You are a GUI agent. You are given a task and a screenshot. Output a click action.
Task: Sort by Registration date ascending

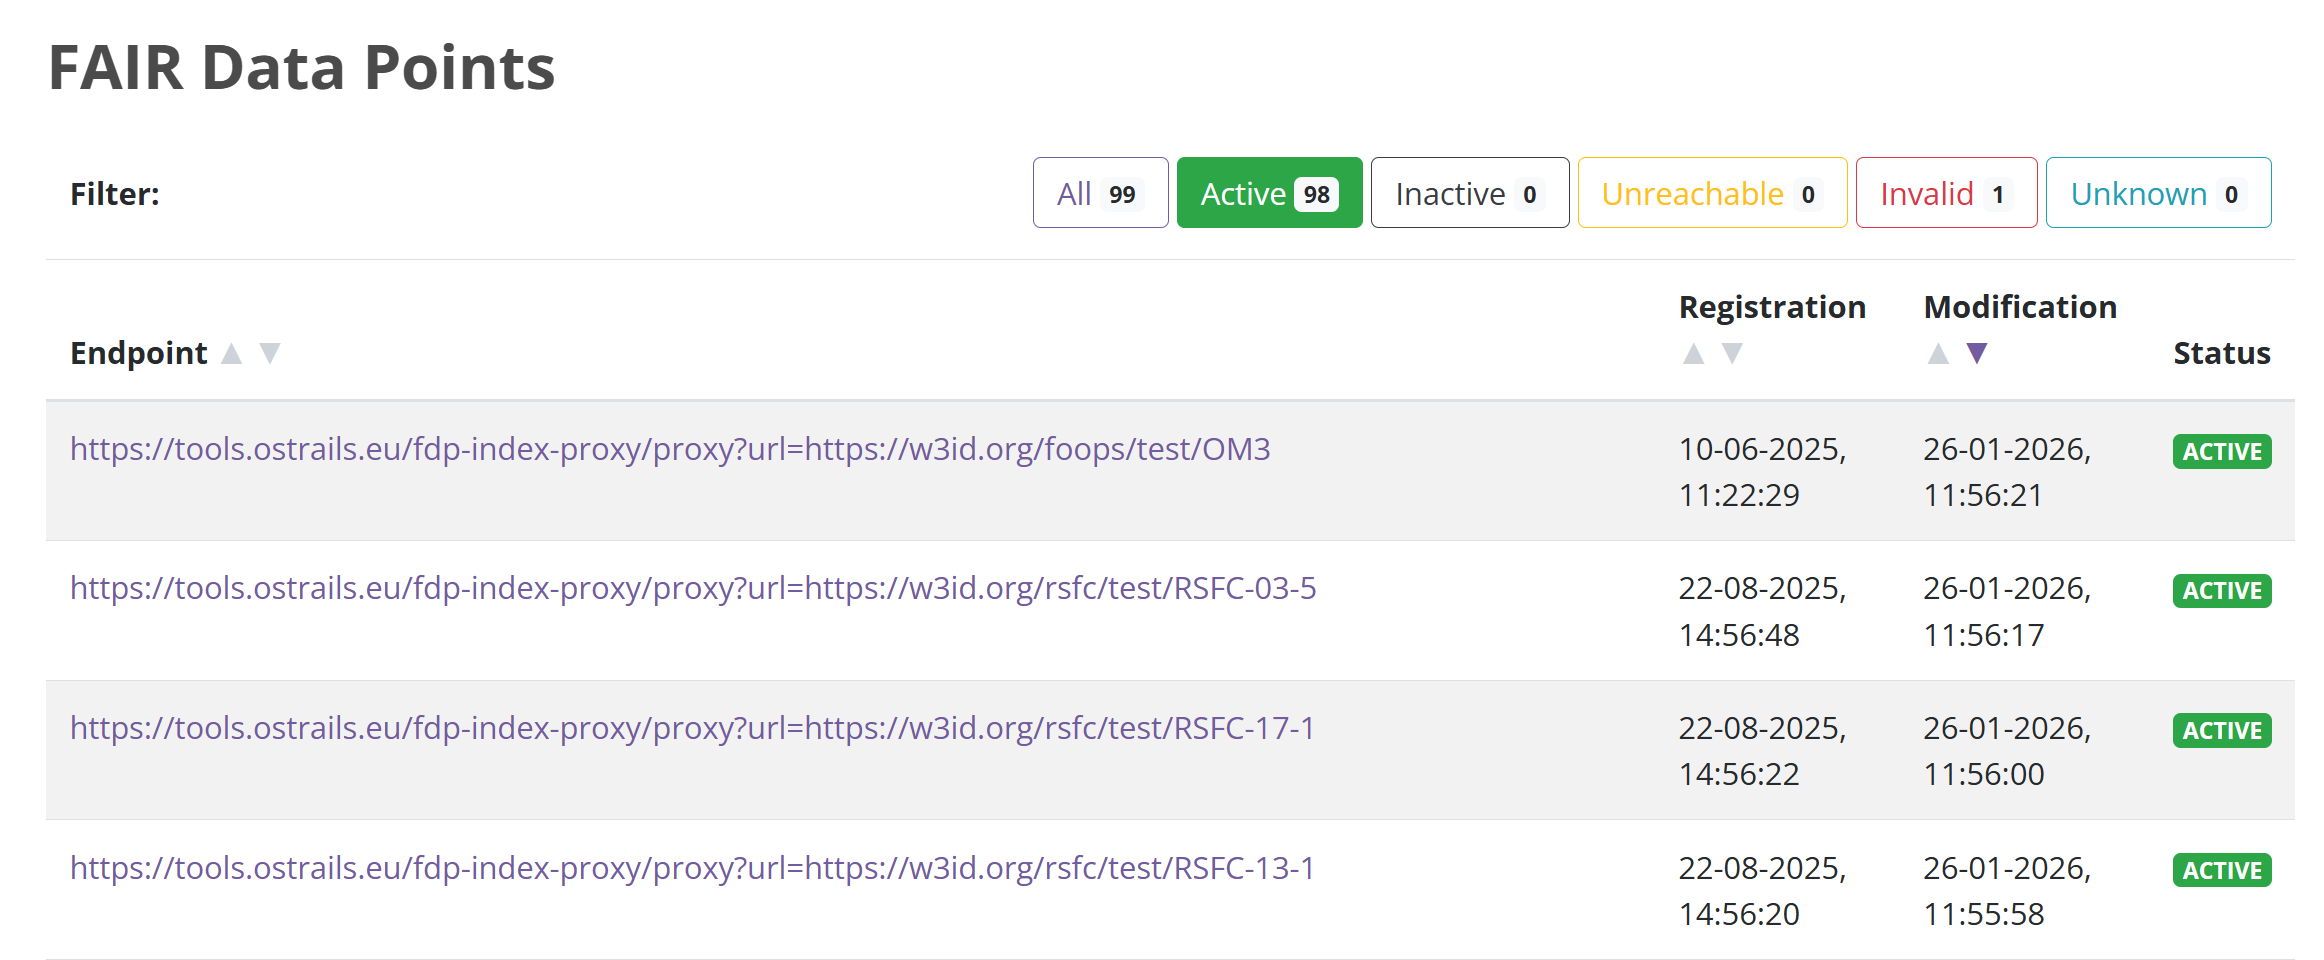point(1694,353)
